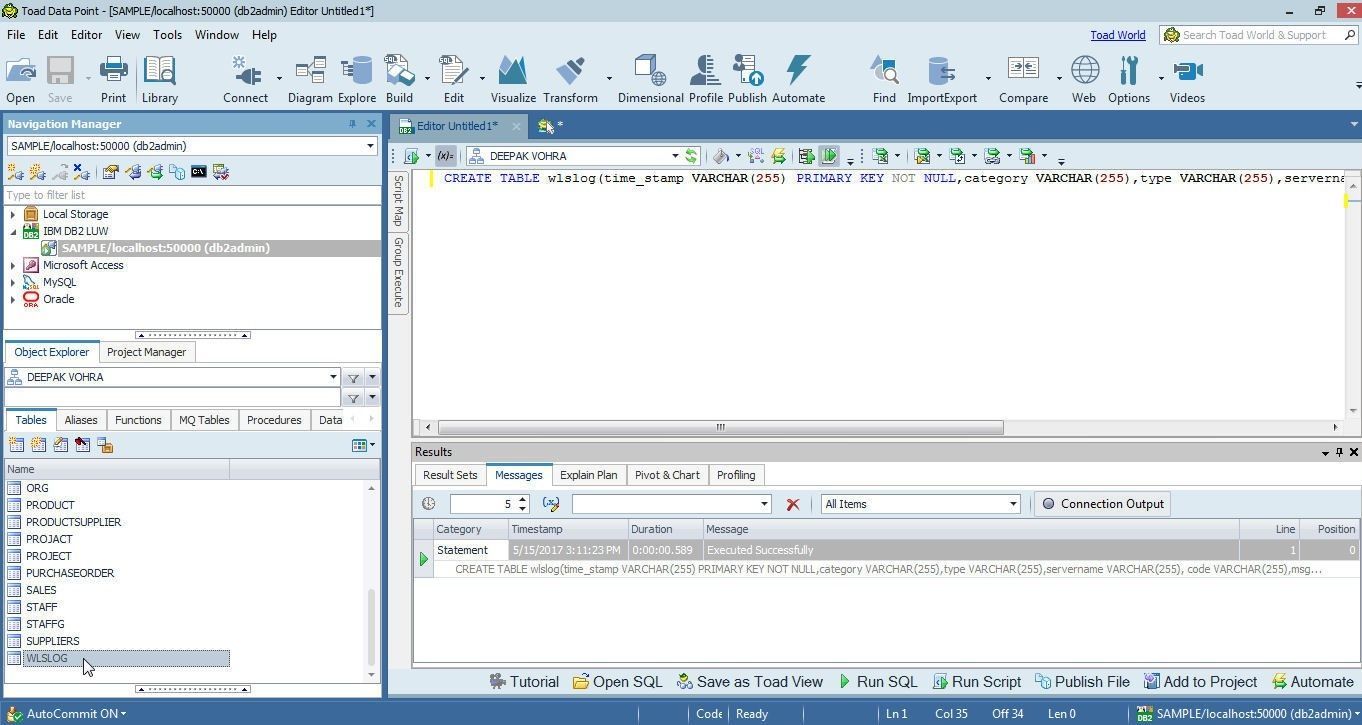Switch to the Explain Plan tab

click(588, 475)
